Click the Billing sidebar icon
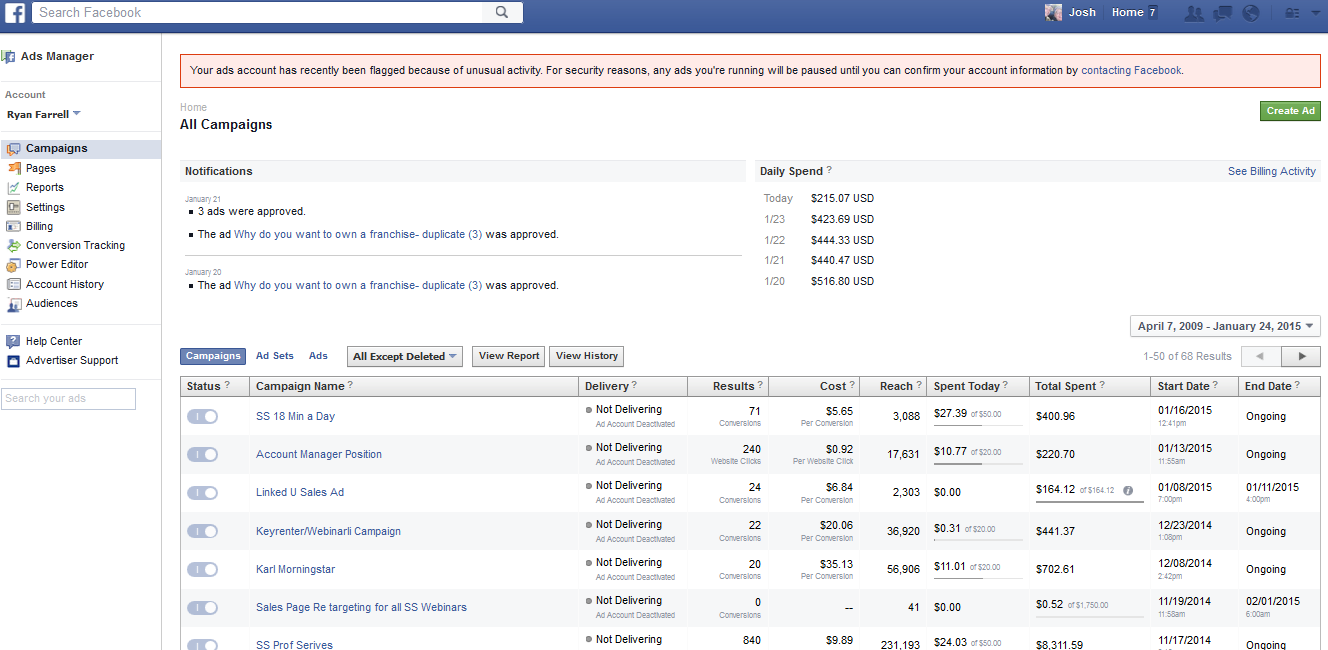Screen dimensions: 1328x650 14,226
